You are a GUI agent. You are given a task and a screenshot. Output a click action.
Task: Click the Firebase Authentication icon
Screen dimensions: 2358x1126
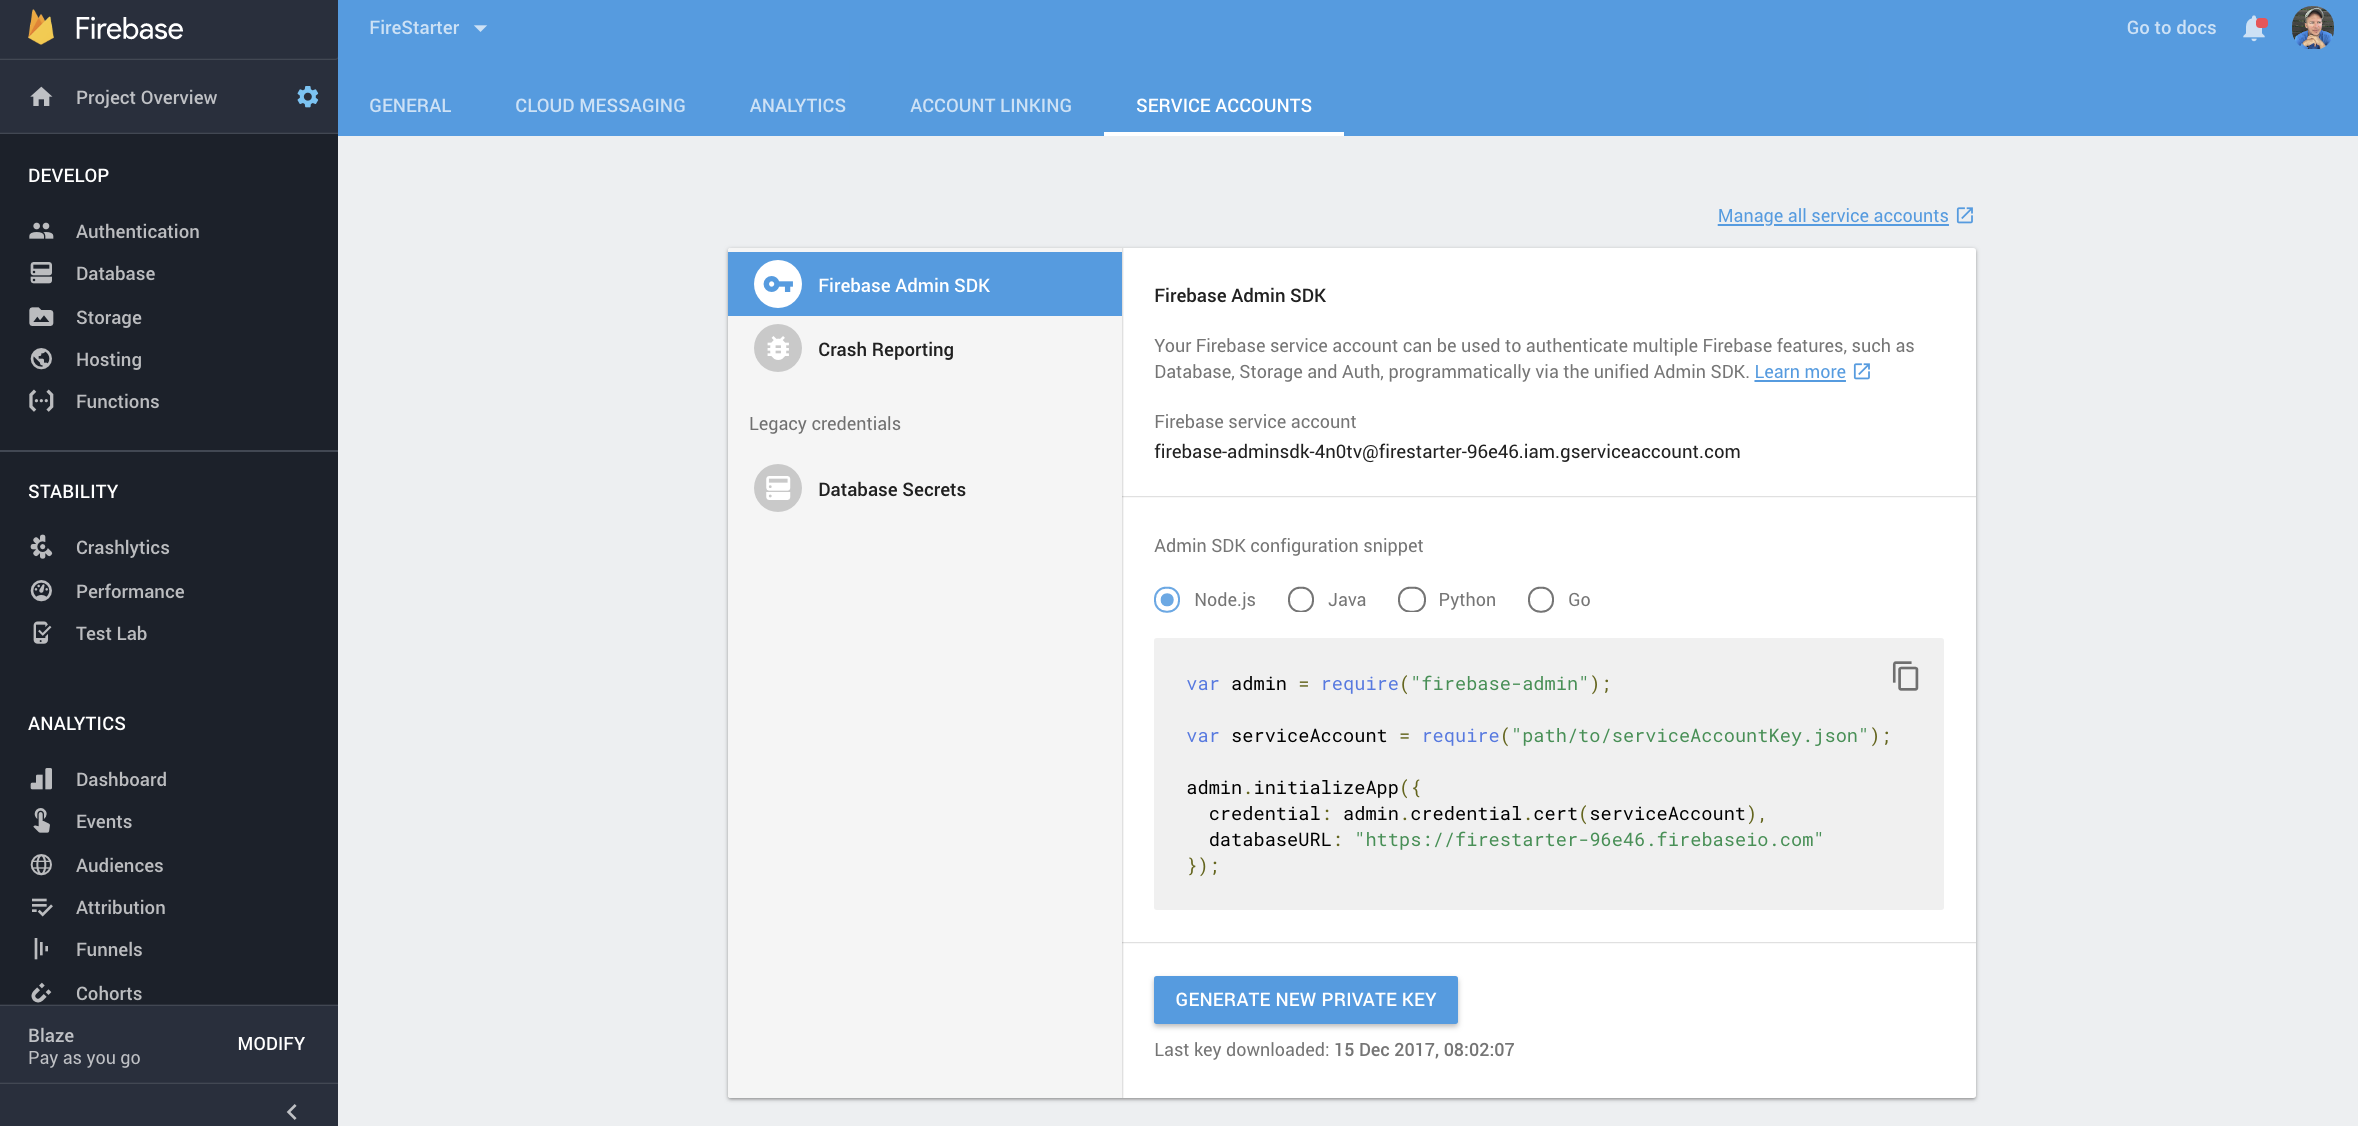coord(42,232)
